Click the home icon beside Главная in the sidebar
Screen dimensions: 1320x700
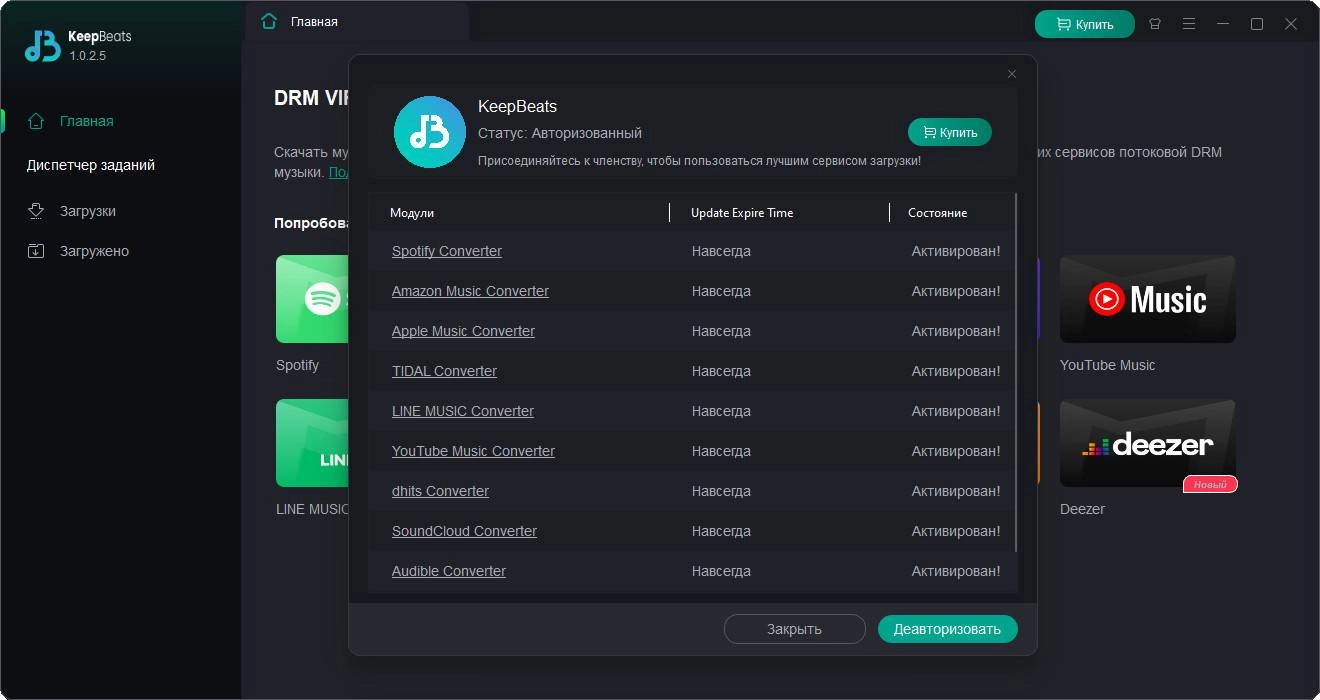[x=36, y=121]
